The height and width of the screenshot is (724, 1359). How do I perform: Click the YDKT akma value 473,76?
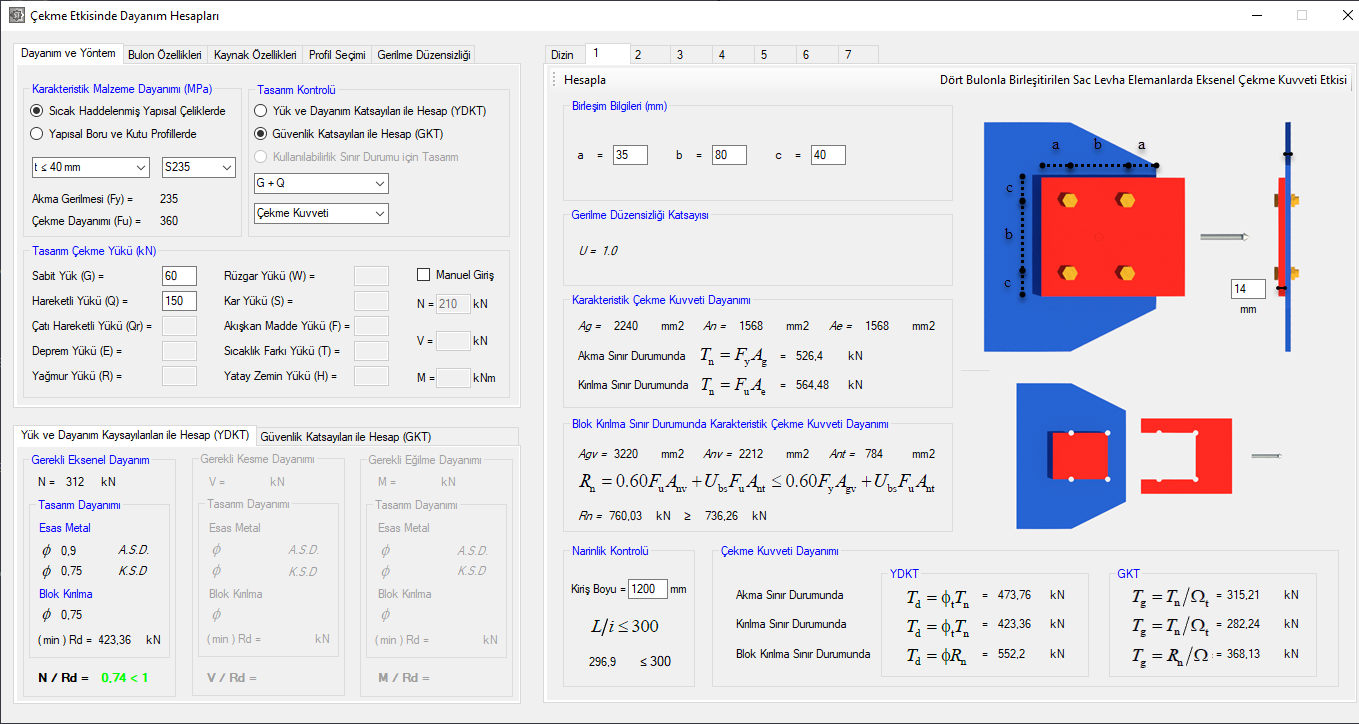[x=1012, y=595]
